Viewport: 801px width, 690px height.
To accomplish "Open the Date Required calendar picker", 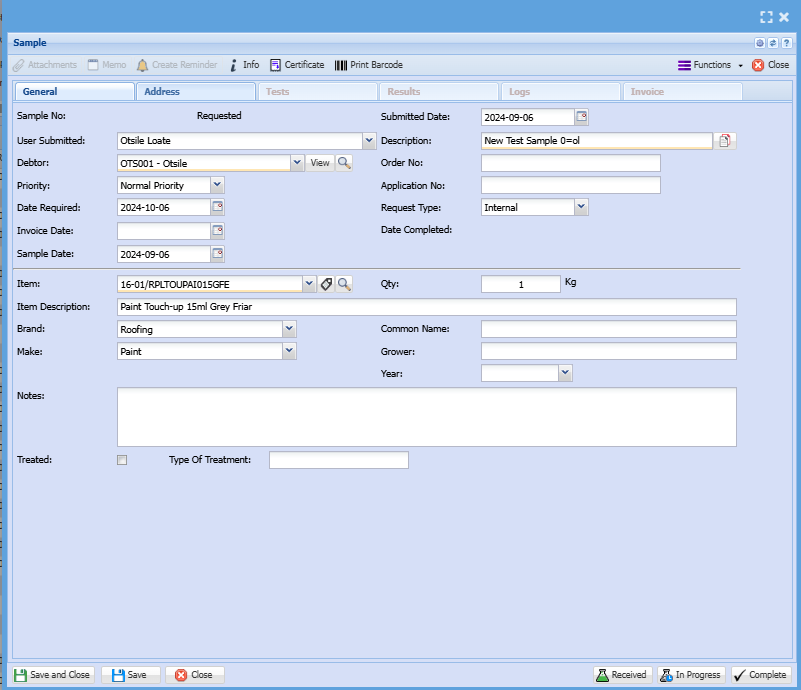I will click(218, 207).
